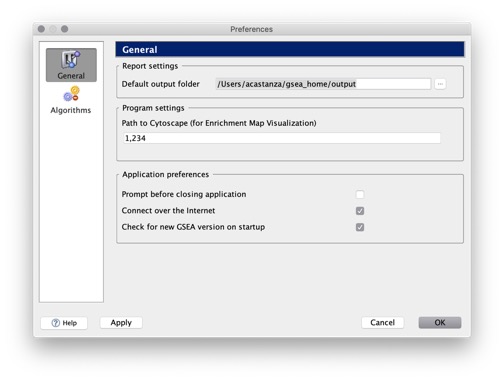
Task: Click the Apply button
Action: (121, 323)
